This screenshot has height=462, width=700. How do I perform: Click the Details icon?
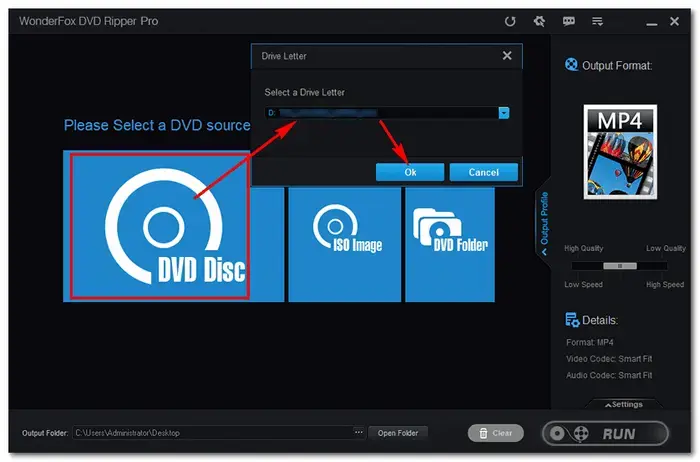tap(572, 320)
